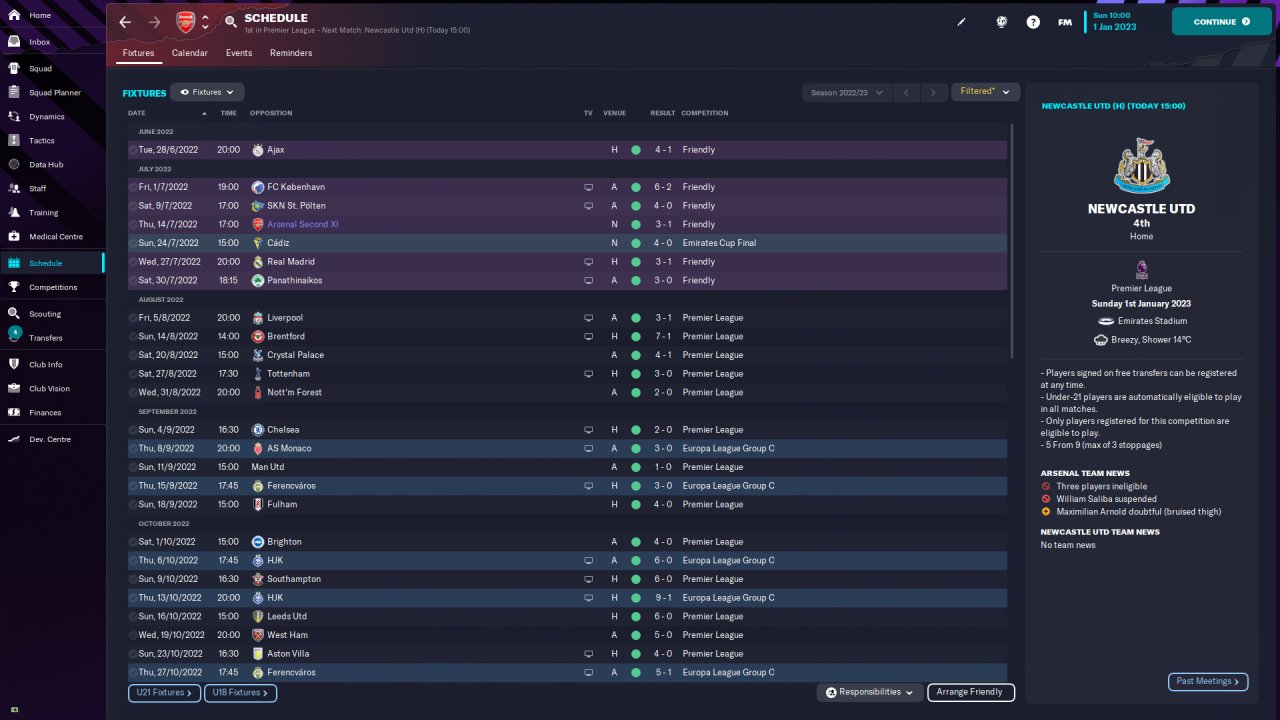
Task: Click the fixtures list scrollbar
Action: tap(1011, 240)
